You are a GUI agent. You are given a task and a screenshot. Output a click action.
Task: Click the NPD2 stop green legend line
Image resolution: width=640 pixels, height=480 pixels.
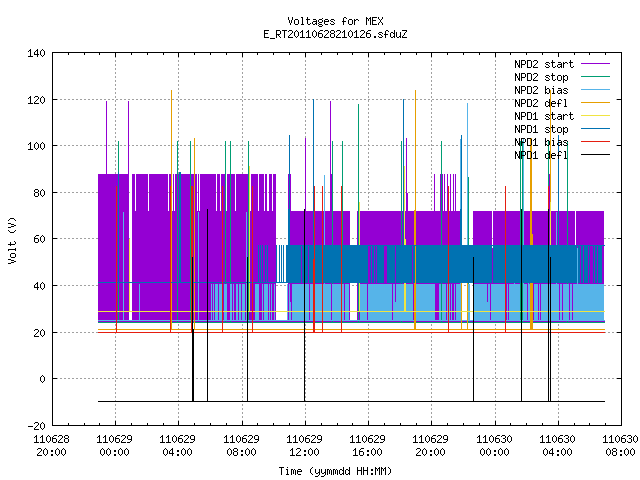pyautogui.click(x=595, y=77)
